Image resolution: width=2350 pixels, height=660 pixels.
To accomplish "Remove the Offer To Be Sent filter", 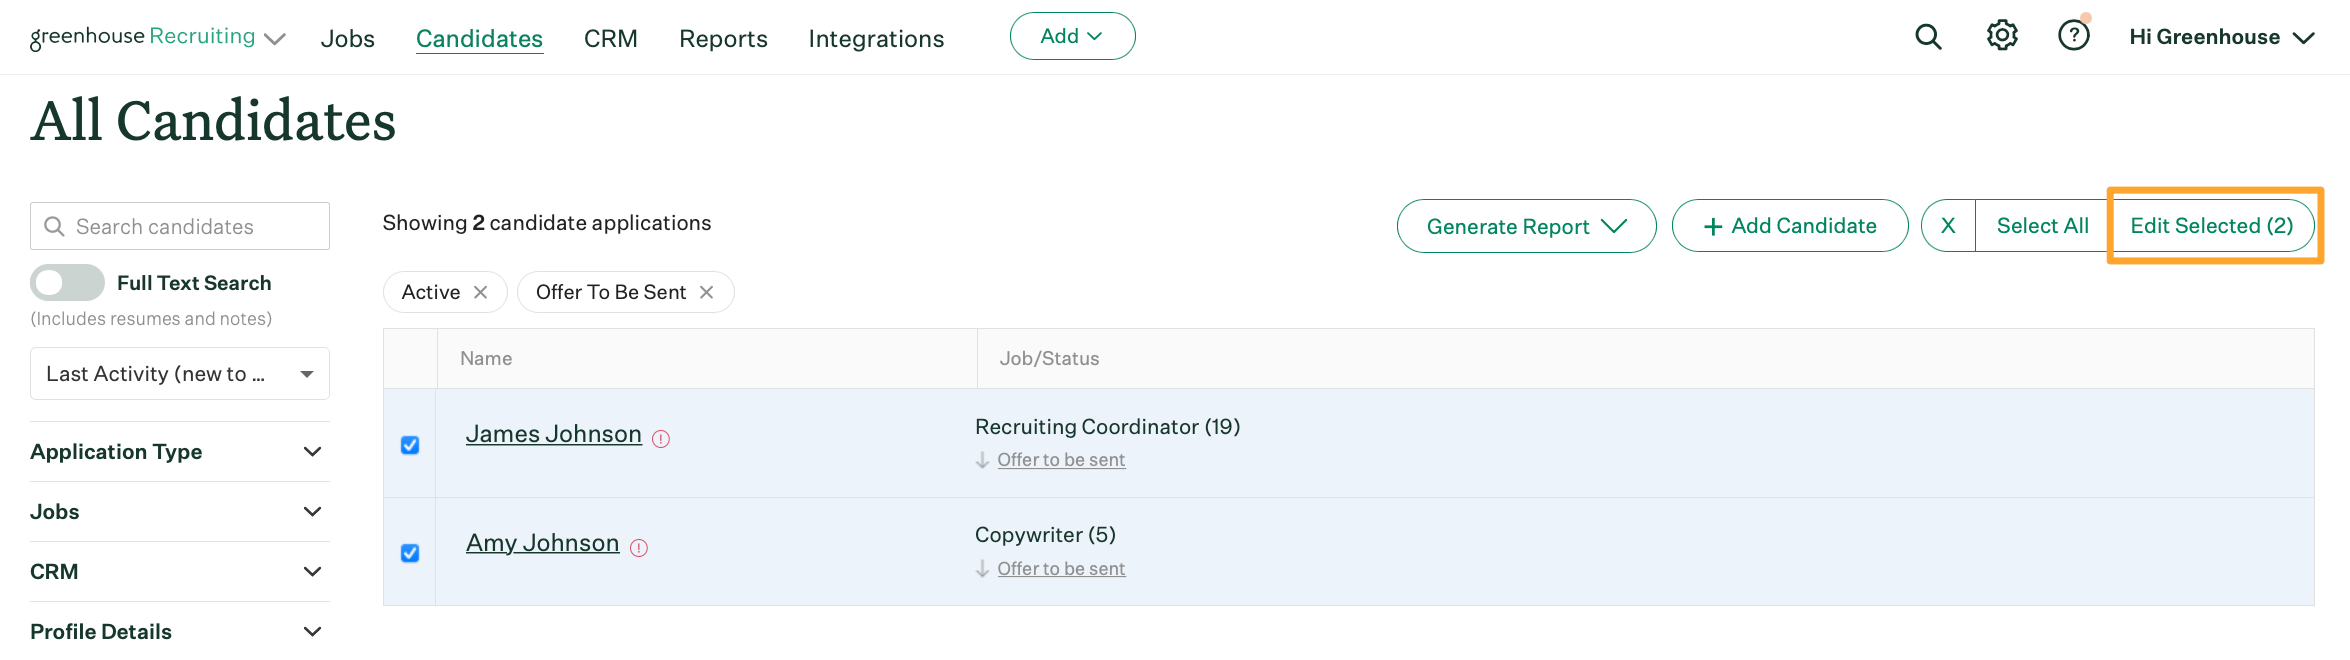I will [x=707, y=292].
